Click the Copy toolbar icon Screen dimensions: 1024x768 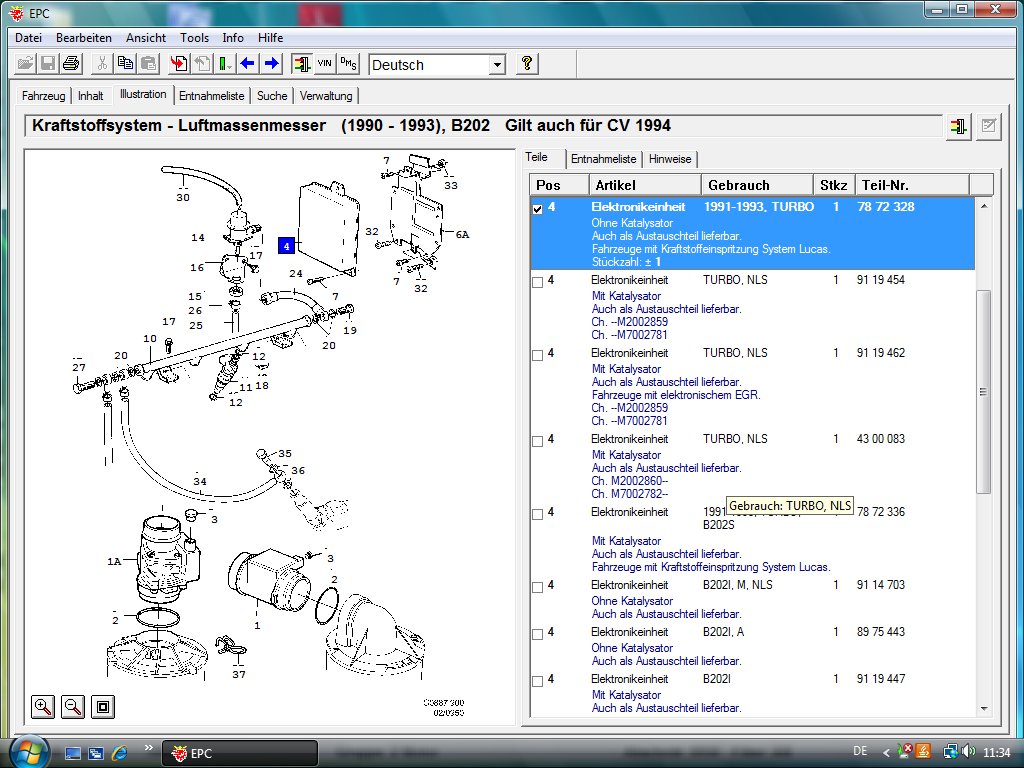[x=125, y=63]
